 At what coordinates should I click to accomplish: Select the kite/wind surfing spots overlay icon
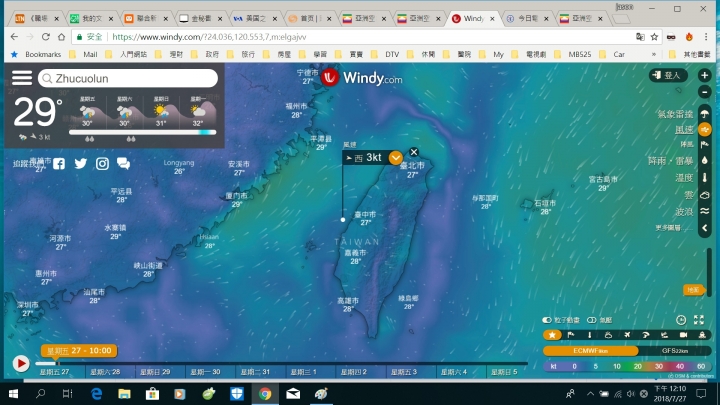click(664, 335)
